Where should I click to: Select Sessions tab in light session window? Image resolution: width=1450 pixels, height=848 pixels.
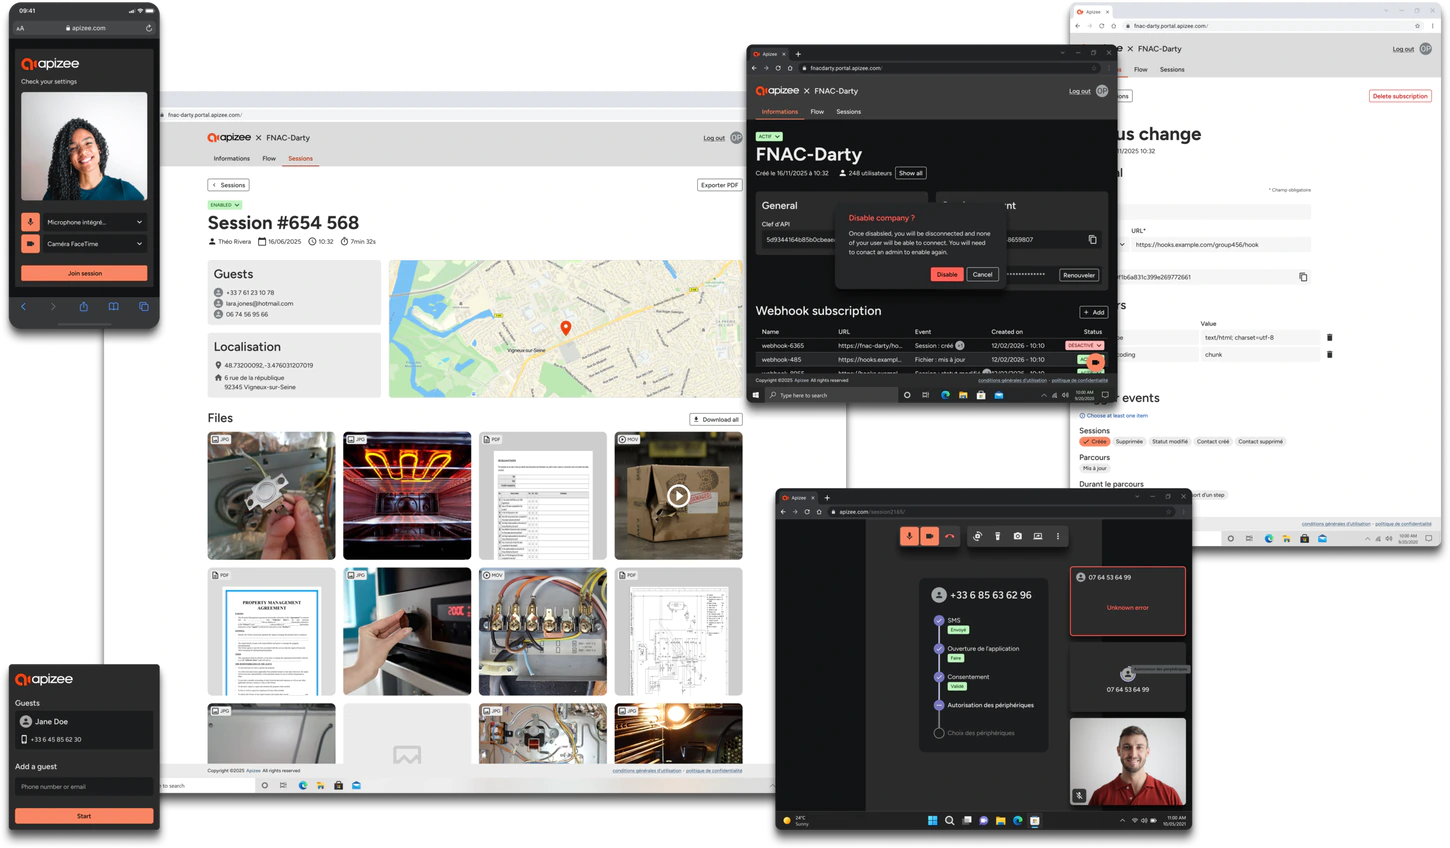click(300, 158)
